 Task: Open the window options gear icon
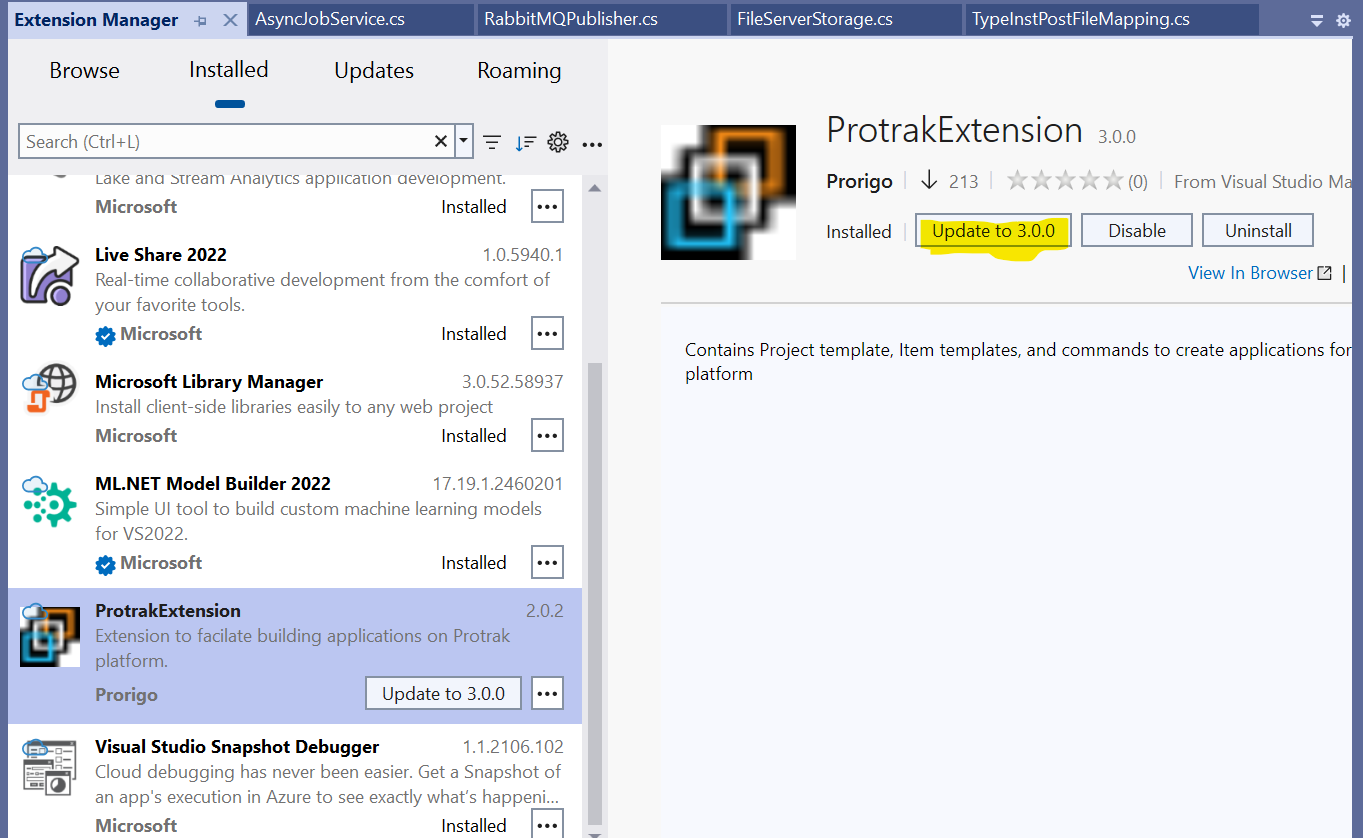click(1343, 20)
